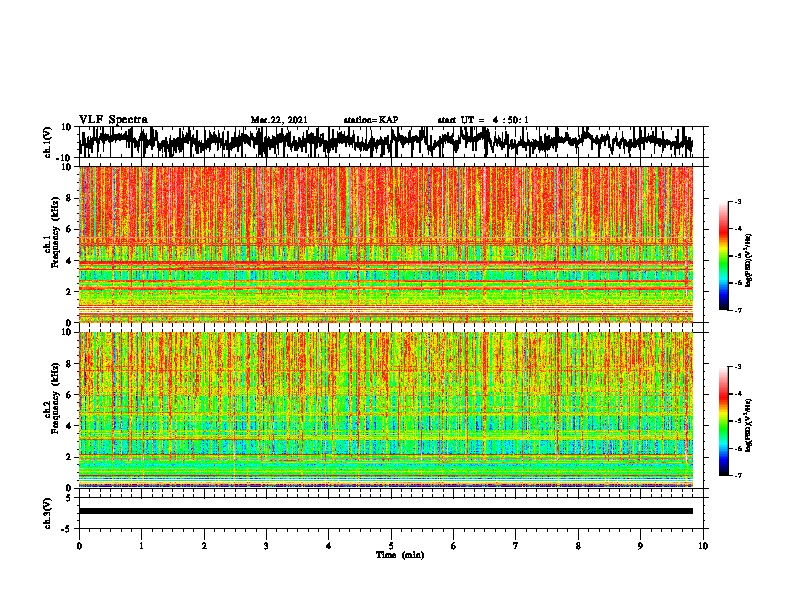The height and width of the screenshot is (612, 792).
Task: Click the "9" tick on the Time axis
Action: [640, 546]
